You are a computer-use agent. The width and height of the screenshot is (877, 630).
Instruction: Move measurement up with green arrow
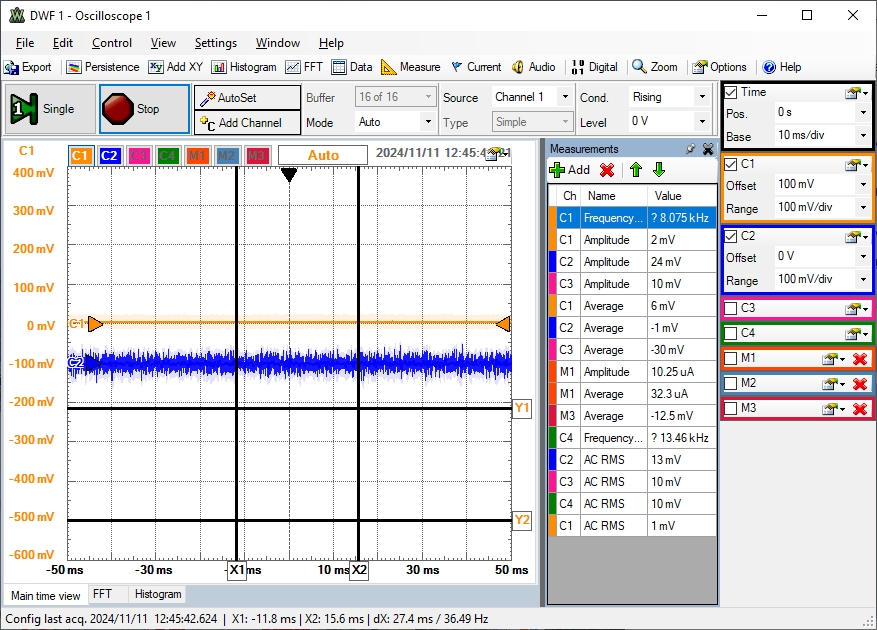635,170
